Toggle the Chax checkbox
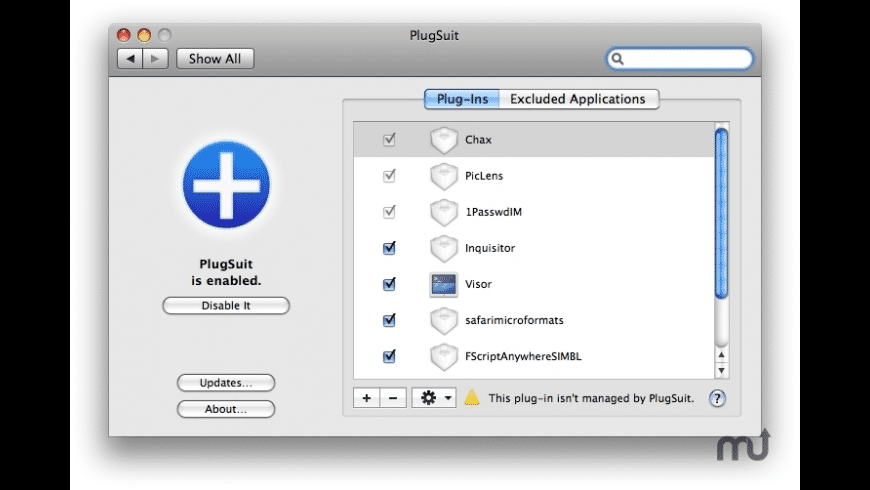This screenshot has height=490, width=870. point(390,139)
